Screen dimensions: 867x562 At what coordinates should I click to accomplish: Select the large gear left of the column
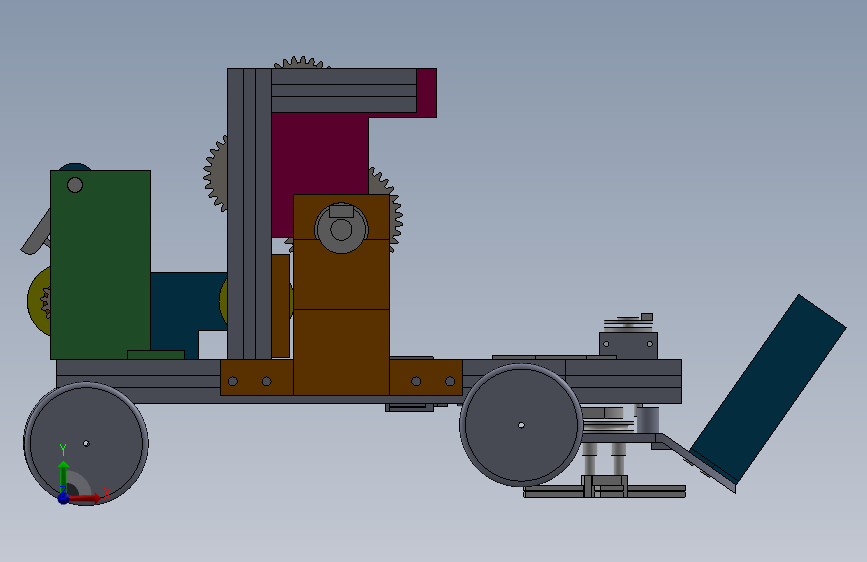pyautogui.click(x=216, y=174)
